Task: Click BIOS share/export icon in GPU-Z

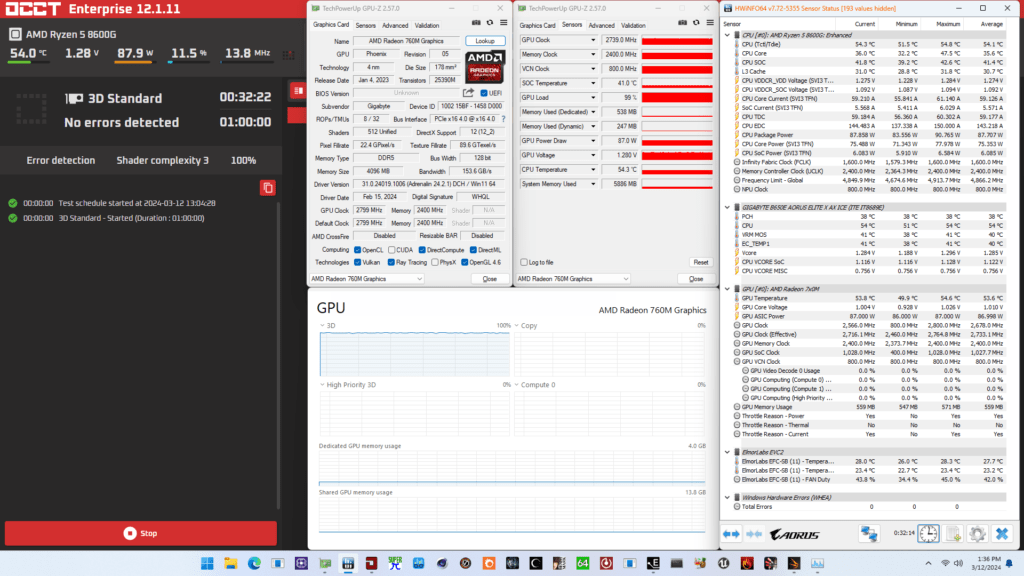Action: click(468, 93)
